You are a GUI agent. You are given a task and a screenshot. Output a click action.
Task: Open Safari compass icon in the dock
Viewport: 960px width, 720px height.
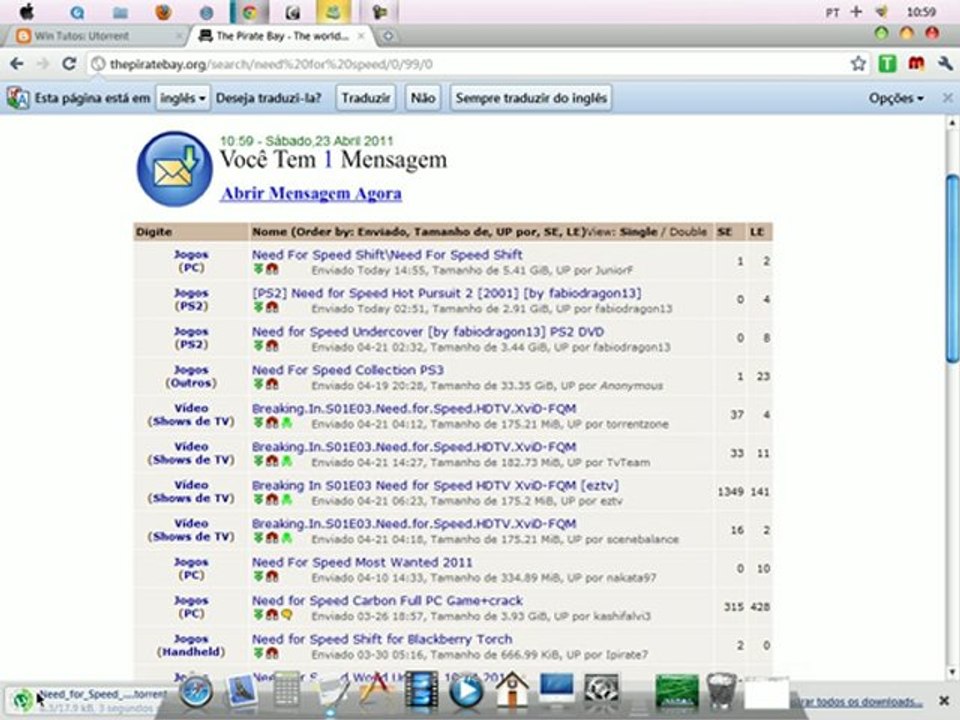tap(196, 693)
